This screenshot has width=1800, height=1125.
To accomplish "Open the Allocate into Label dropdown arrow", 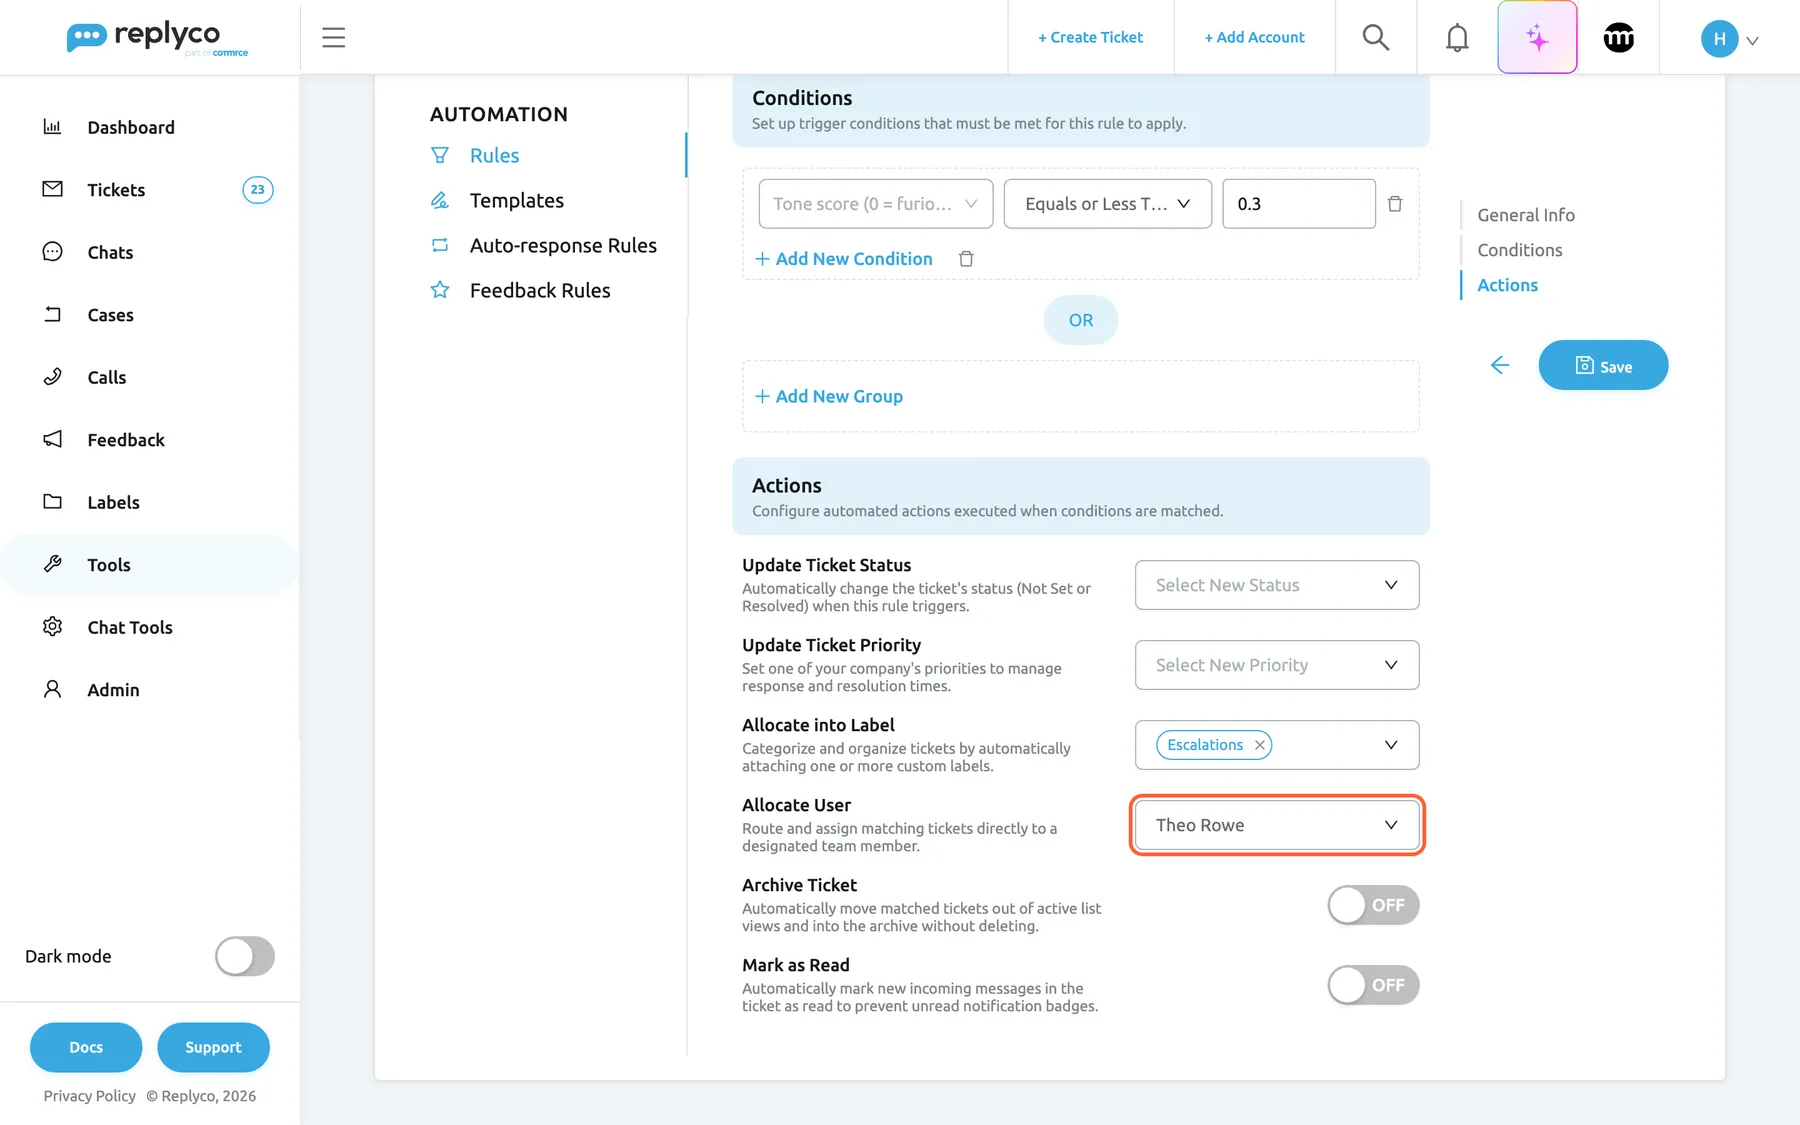I will [1391, 745].
